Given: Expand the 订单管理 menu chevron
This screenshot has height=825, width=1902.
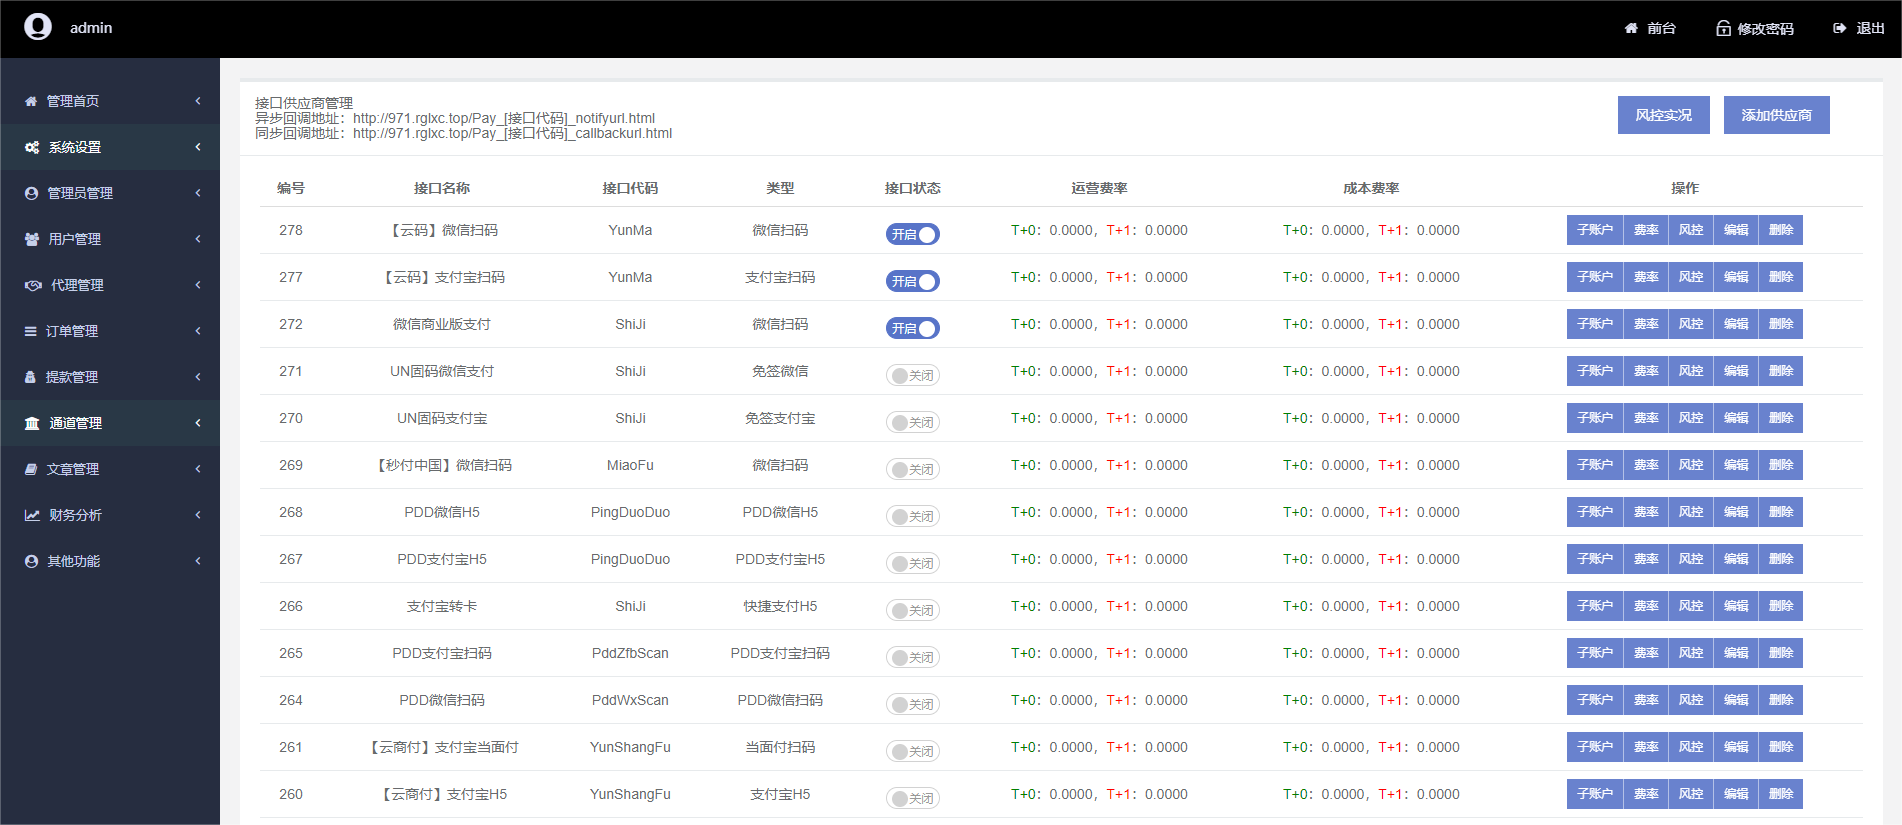Looking at the screenshot, I should tap(198, 331).
